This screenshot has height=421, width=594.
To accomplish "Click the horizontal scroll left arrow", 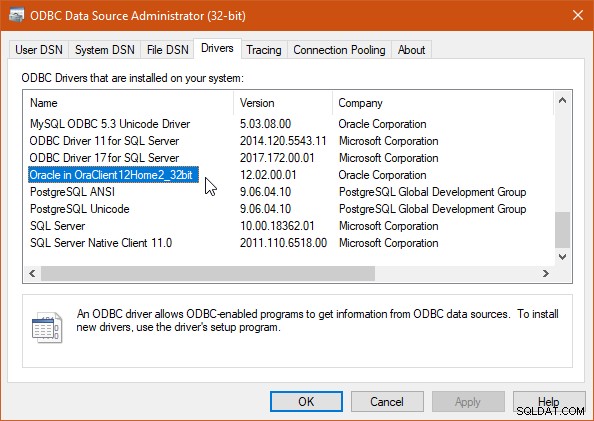I will 32,273.
